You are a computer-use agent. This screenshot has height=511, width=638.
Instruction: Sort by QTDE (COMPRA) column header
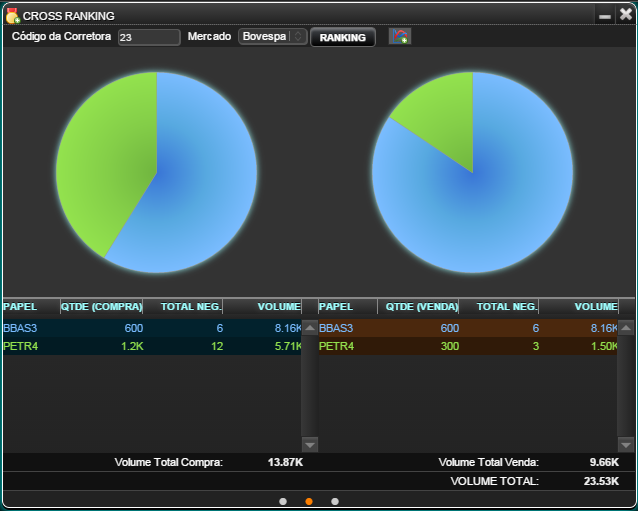pyautogui.click(x=102, y=306)
